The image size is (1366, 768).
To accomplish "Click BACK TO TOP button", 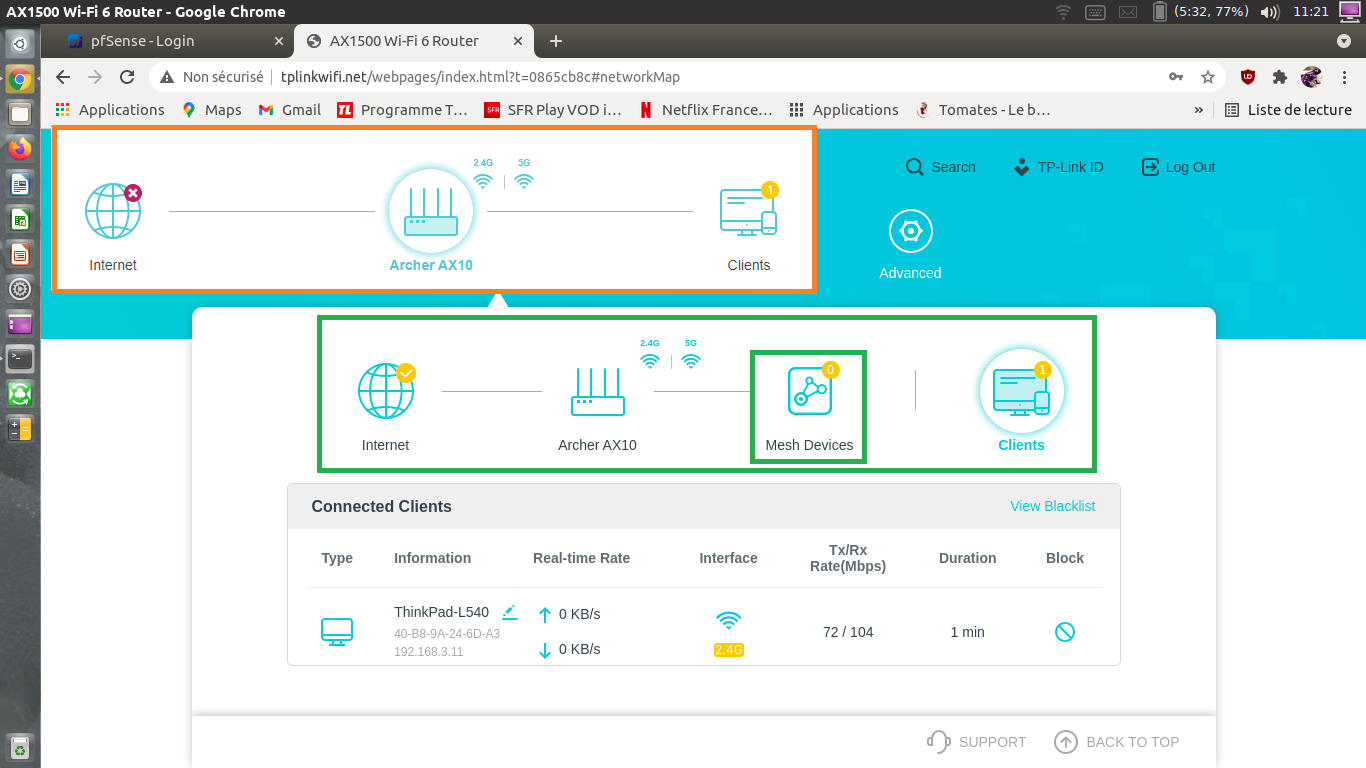I will coord(1117,742).
